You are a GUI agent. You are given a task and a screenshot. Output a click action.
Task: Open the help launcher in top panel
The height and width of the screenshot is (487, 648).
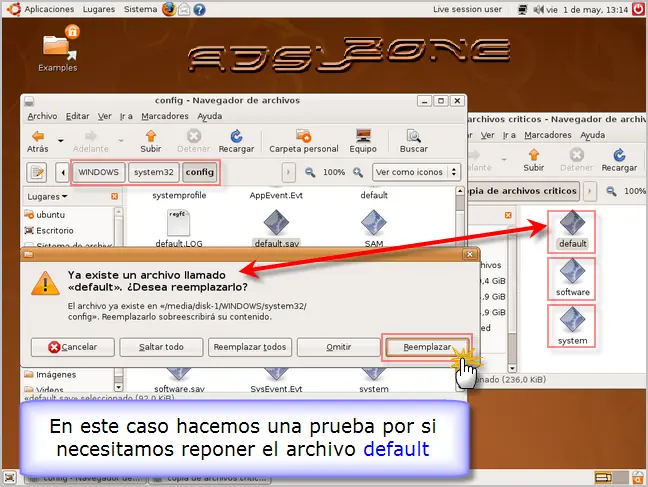[x=199, y=9]
